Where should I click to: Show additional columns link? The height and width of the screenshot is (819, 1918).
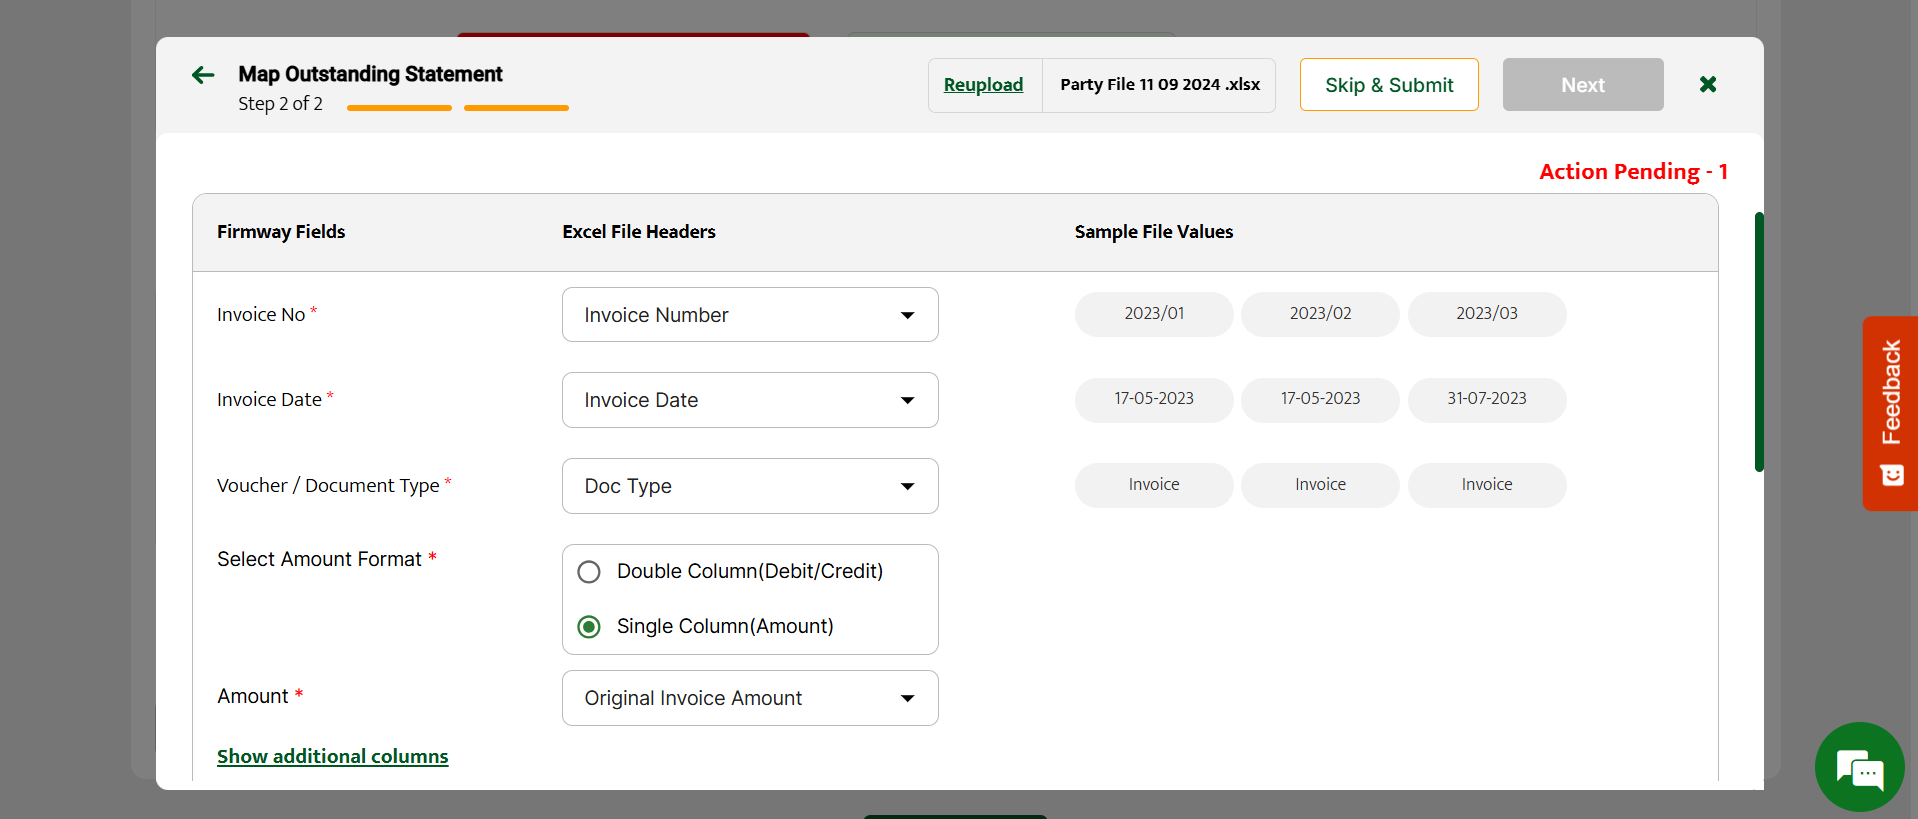click(332, 756)
